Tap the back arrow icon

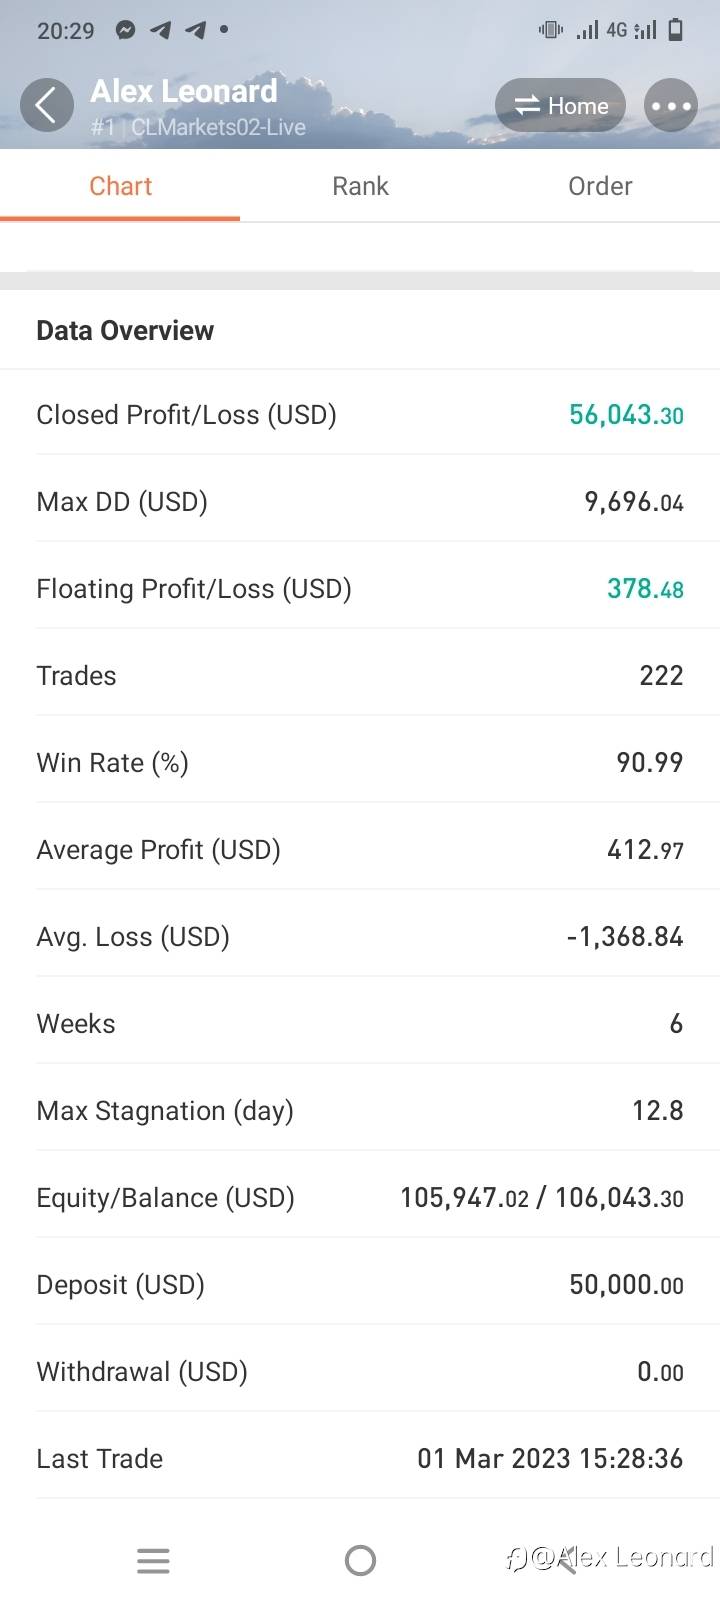coord(46,105)
